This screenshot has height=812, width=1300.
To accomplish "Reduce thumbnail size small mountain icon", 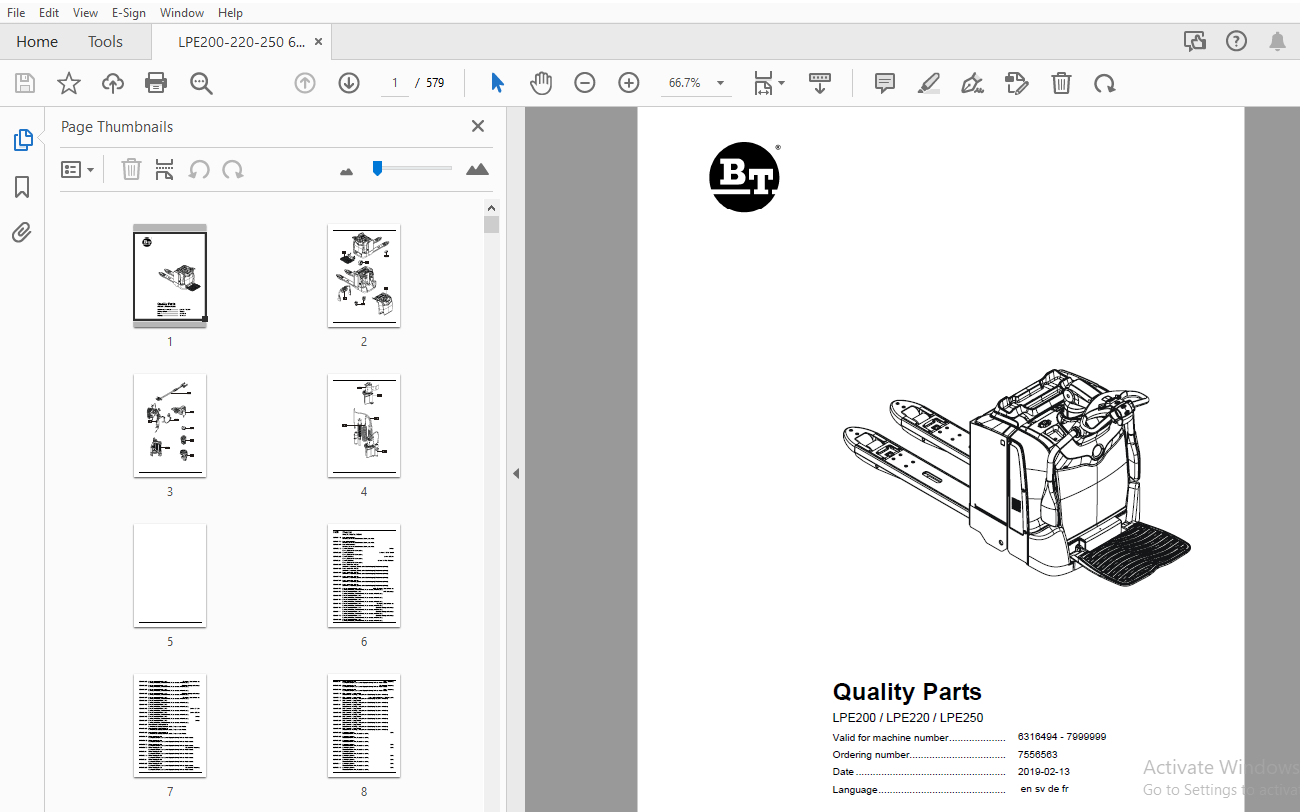I will click(x=347, y=171).
